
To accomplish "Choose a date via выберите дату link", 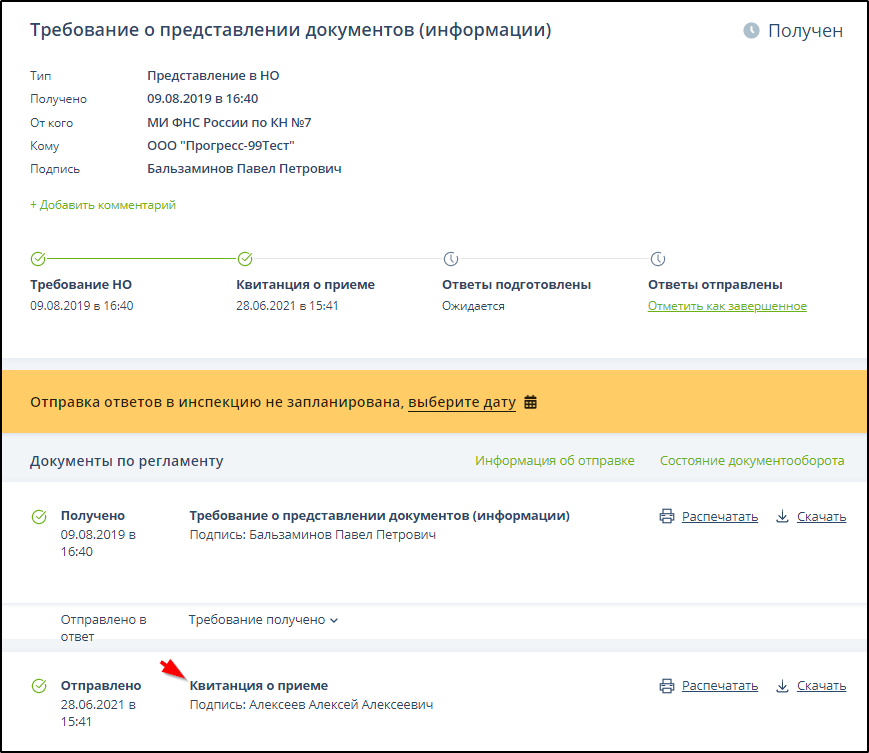I will pyautogui.click(x=461, y=403).
